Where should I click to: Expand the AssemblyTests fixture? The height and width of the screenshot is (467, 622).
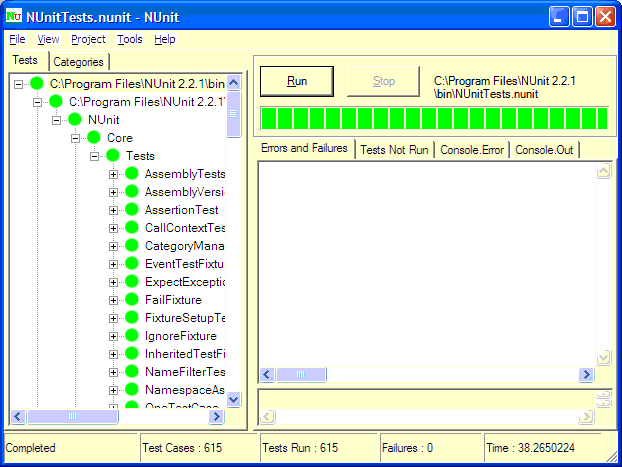click(113, 174)
